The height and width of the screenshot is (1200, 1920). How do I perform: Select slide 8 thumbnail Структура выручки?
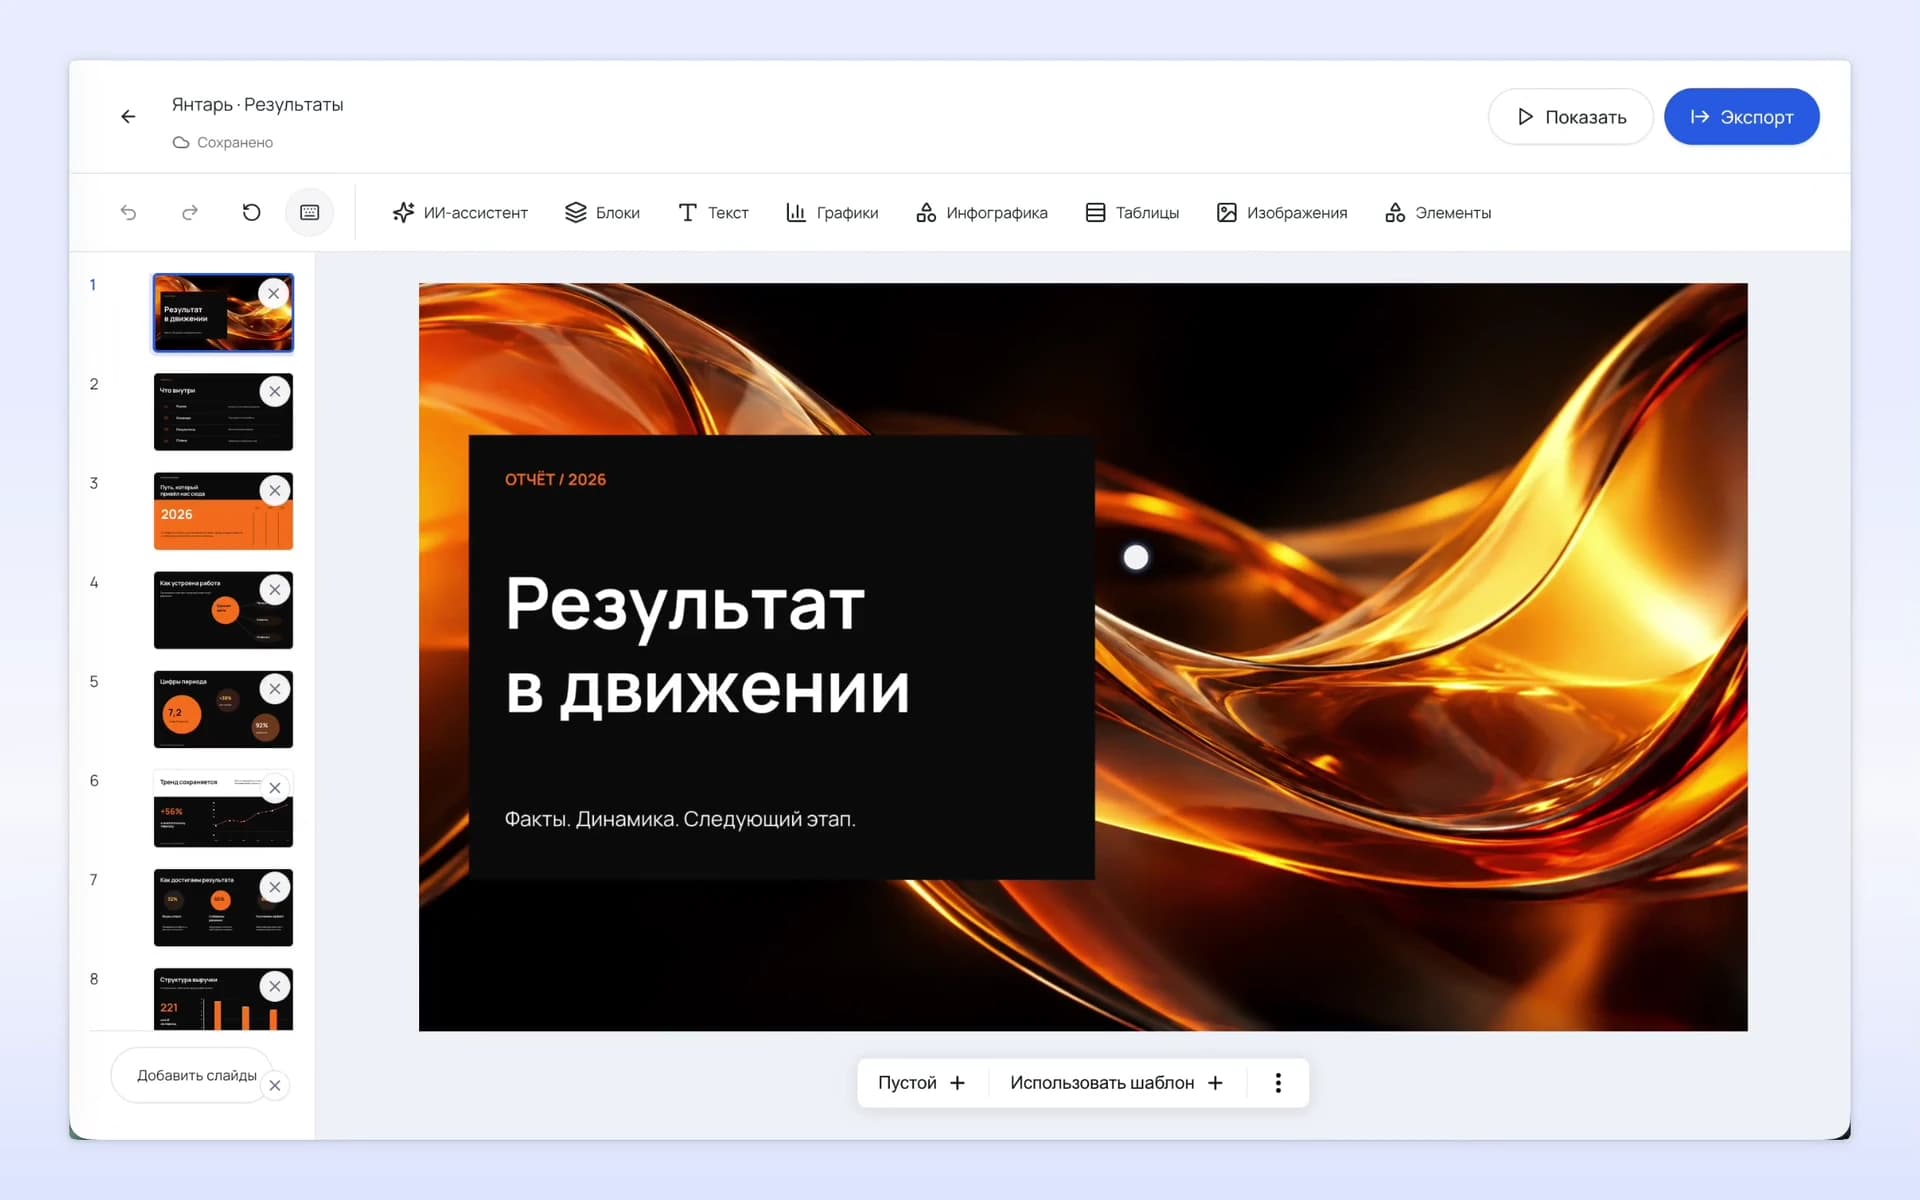click(223, 998)
